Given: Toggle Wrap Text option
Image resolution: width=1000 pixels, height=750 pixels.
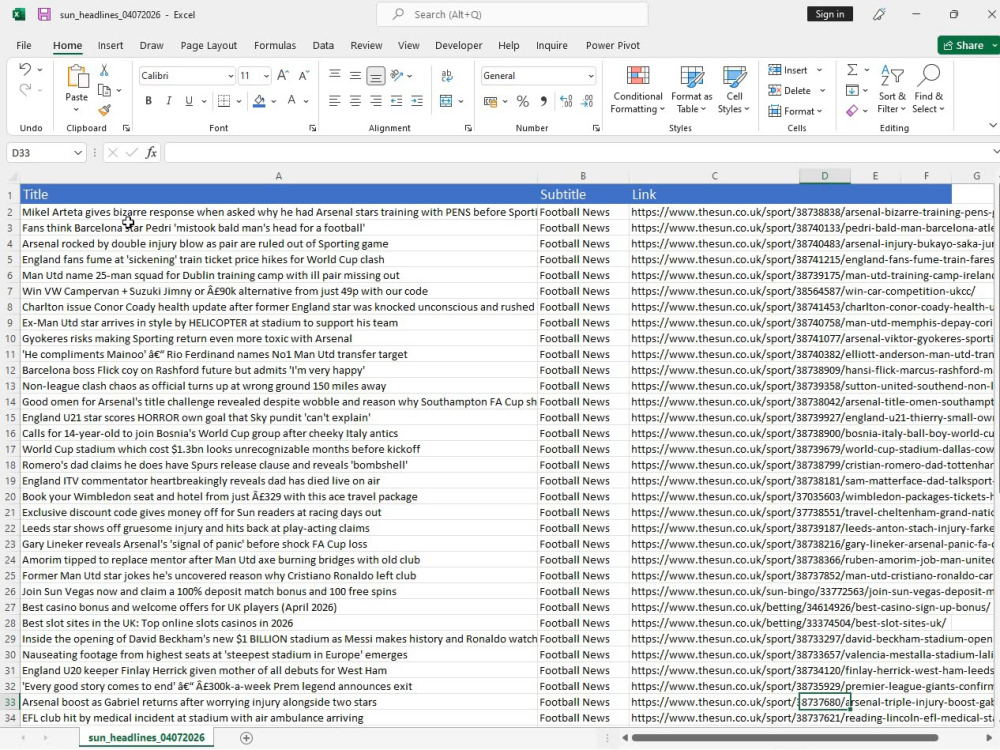Looking at the screenshot, I should [447, 75].
